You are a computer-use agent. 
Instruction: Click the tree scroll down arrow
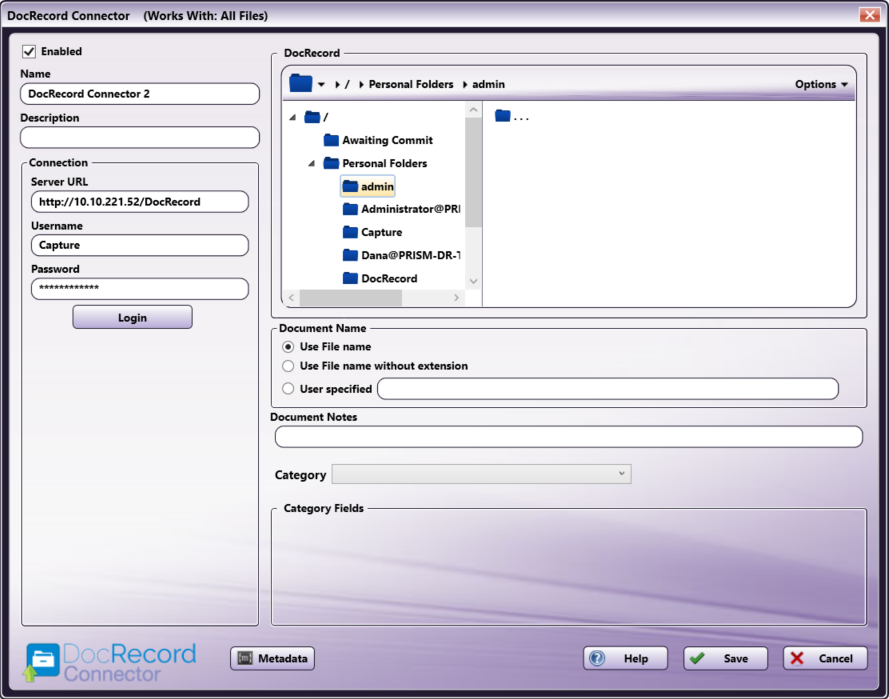click(x=473, y=281)
